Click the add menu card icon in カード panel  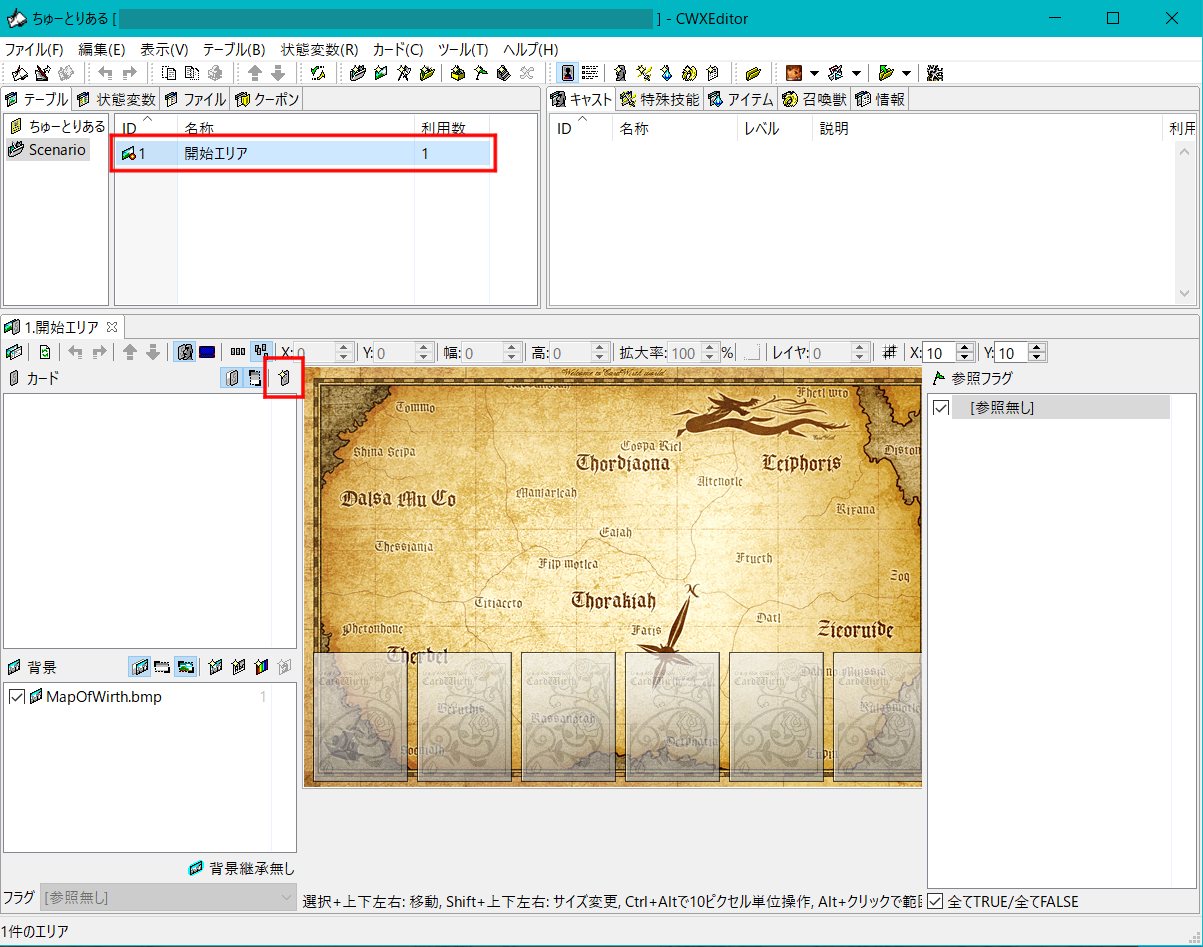click(284, 378)
